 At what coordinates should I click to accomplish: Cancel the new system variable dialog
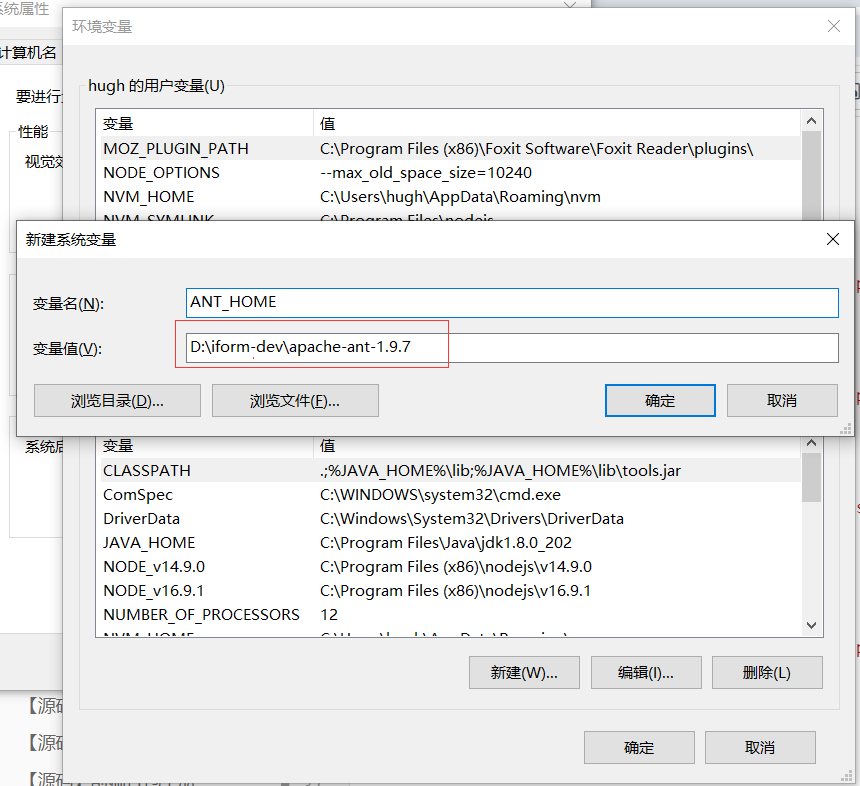(x=782, y=401)
